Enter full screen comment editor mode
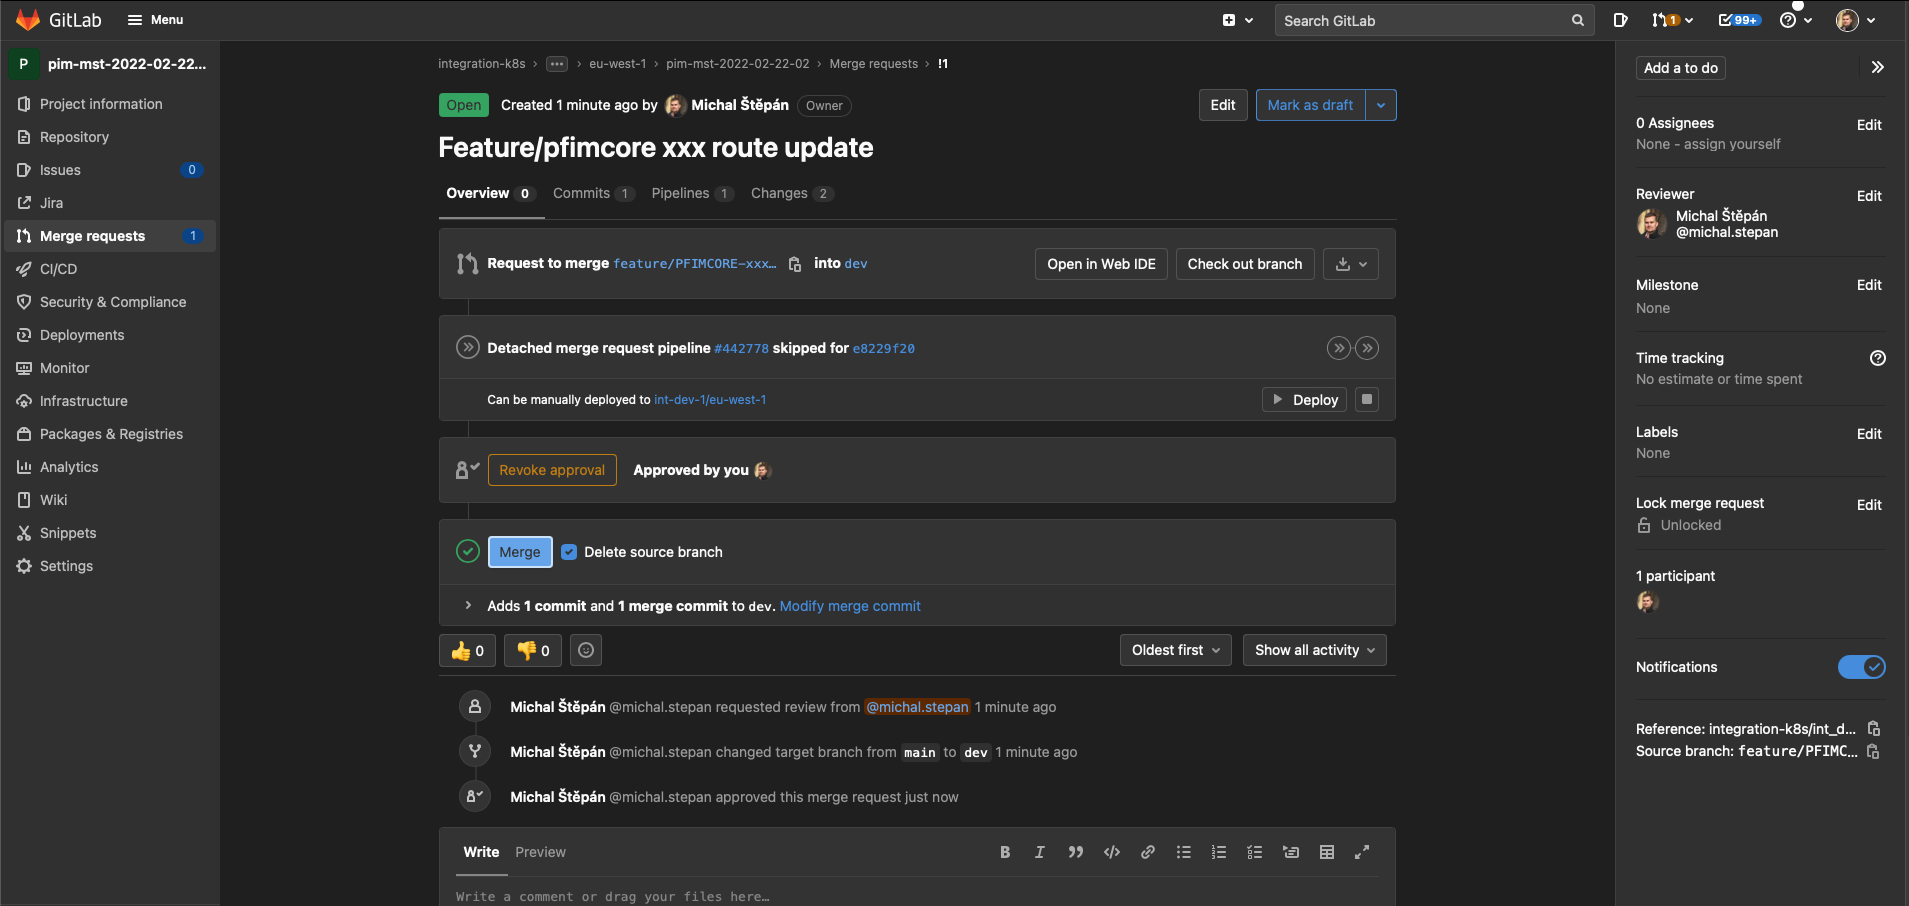This screenshot has width=1909, height=906. click(1362, 852)
